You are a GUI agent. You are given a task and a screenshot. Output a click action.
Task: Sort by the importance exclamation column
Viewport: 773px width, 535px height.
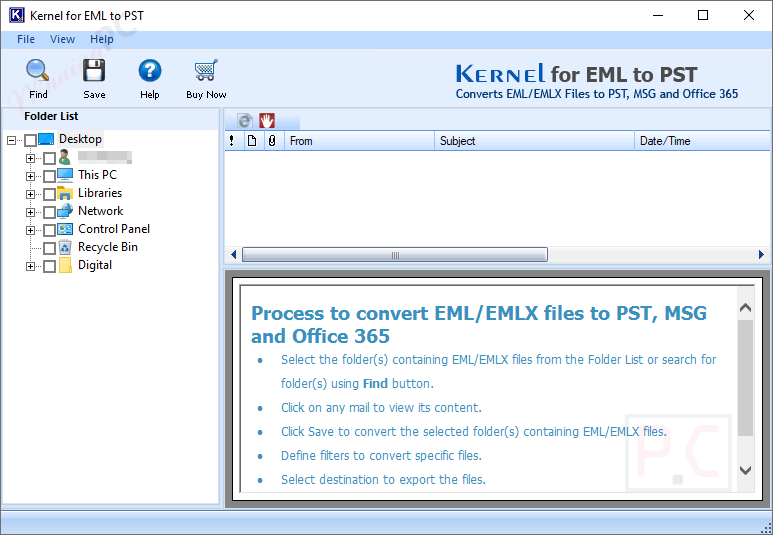coord(232,141)
